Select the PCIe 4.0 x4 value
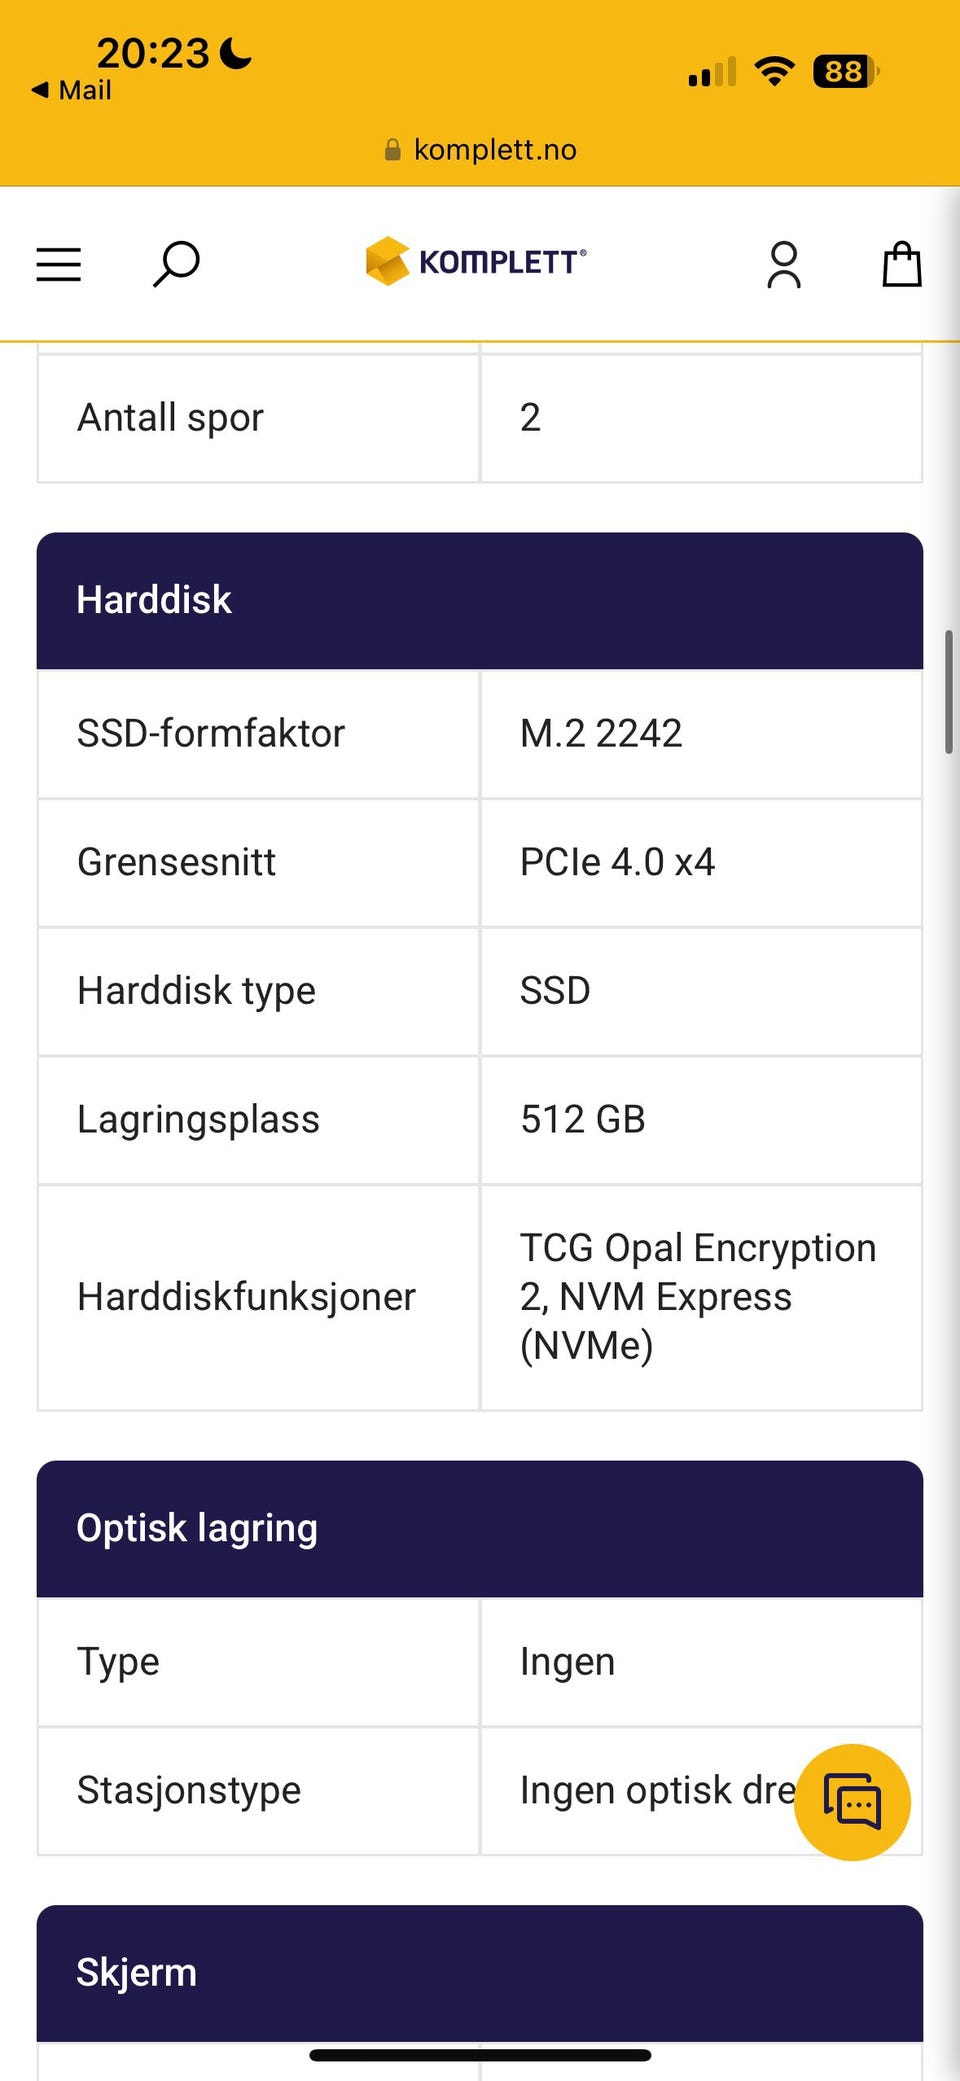 (618, 862)
